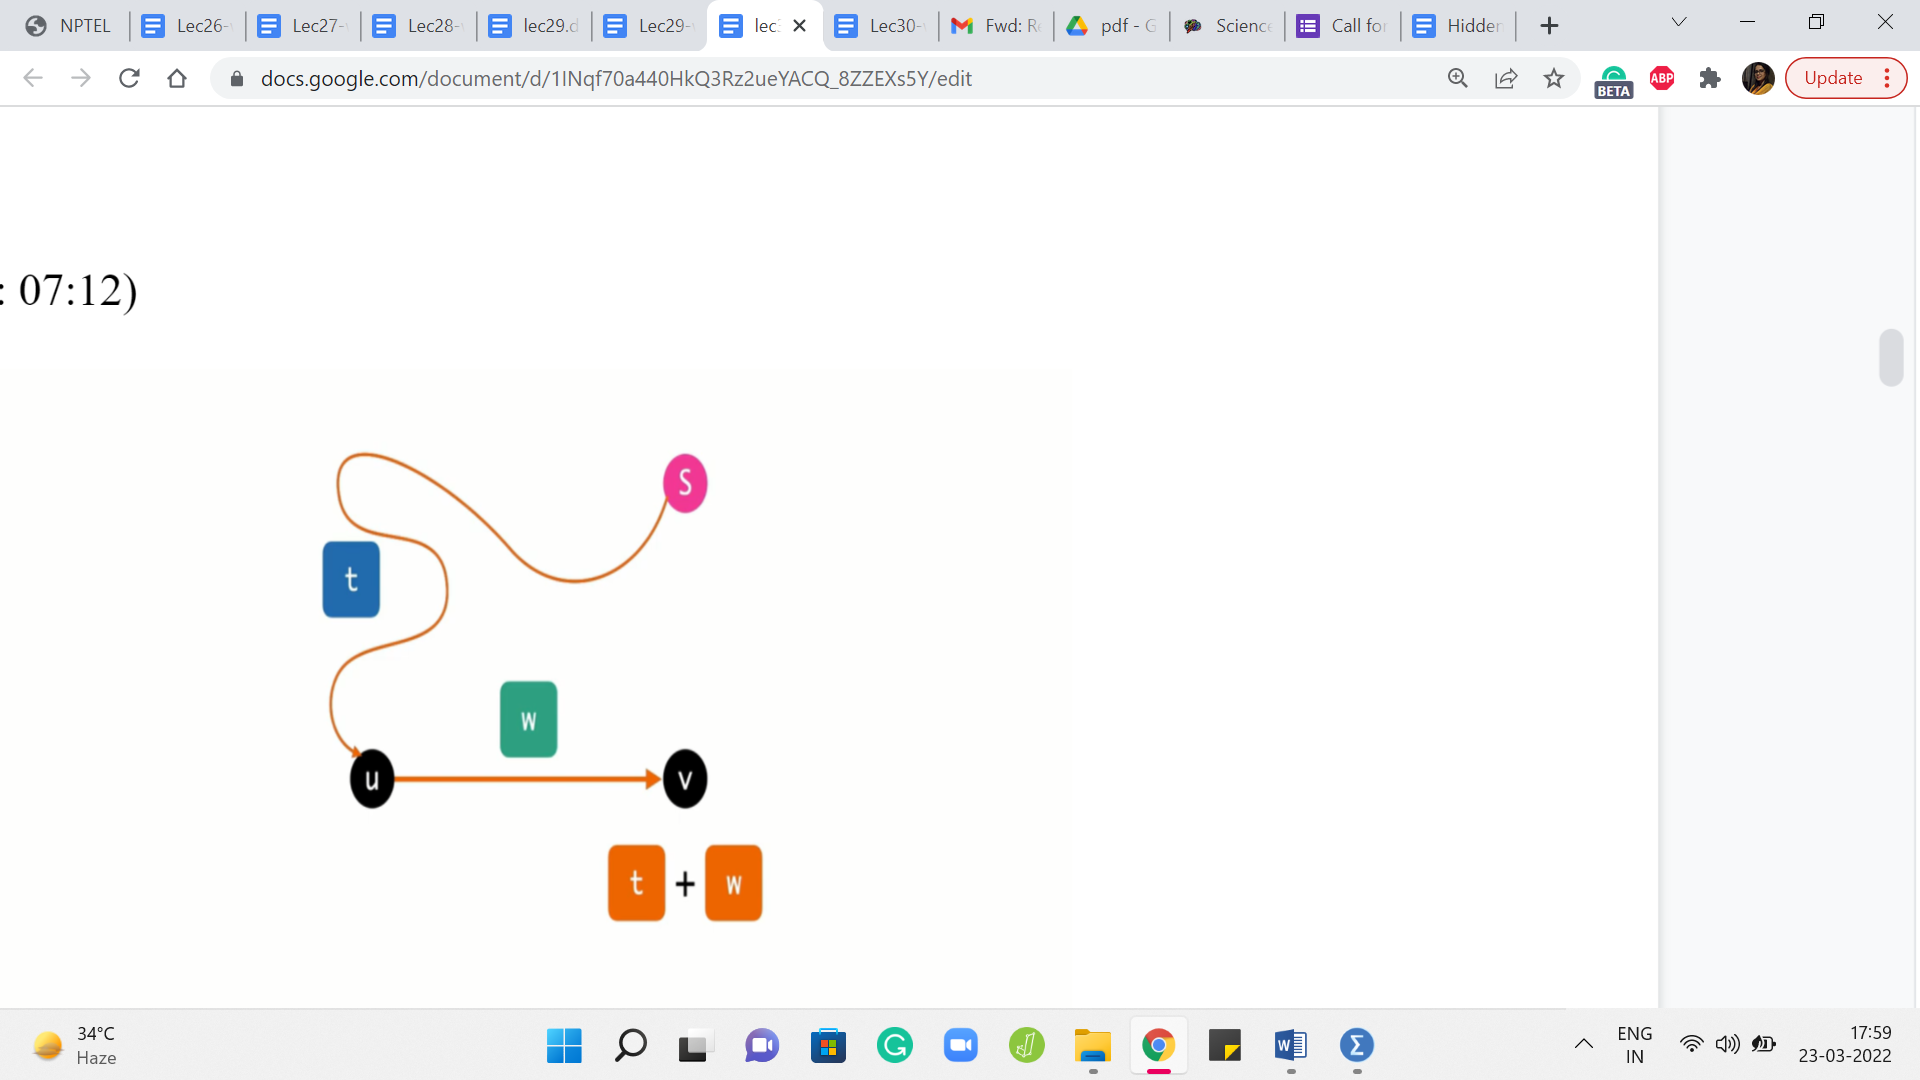Switch to the NPTEL tab

point(68,26)
